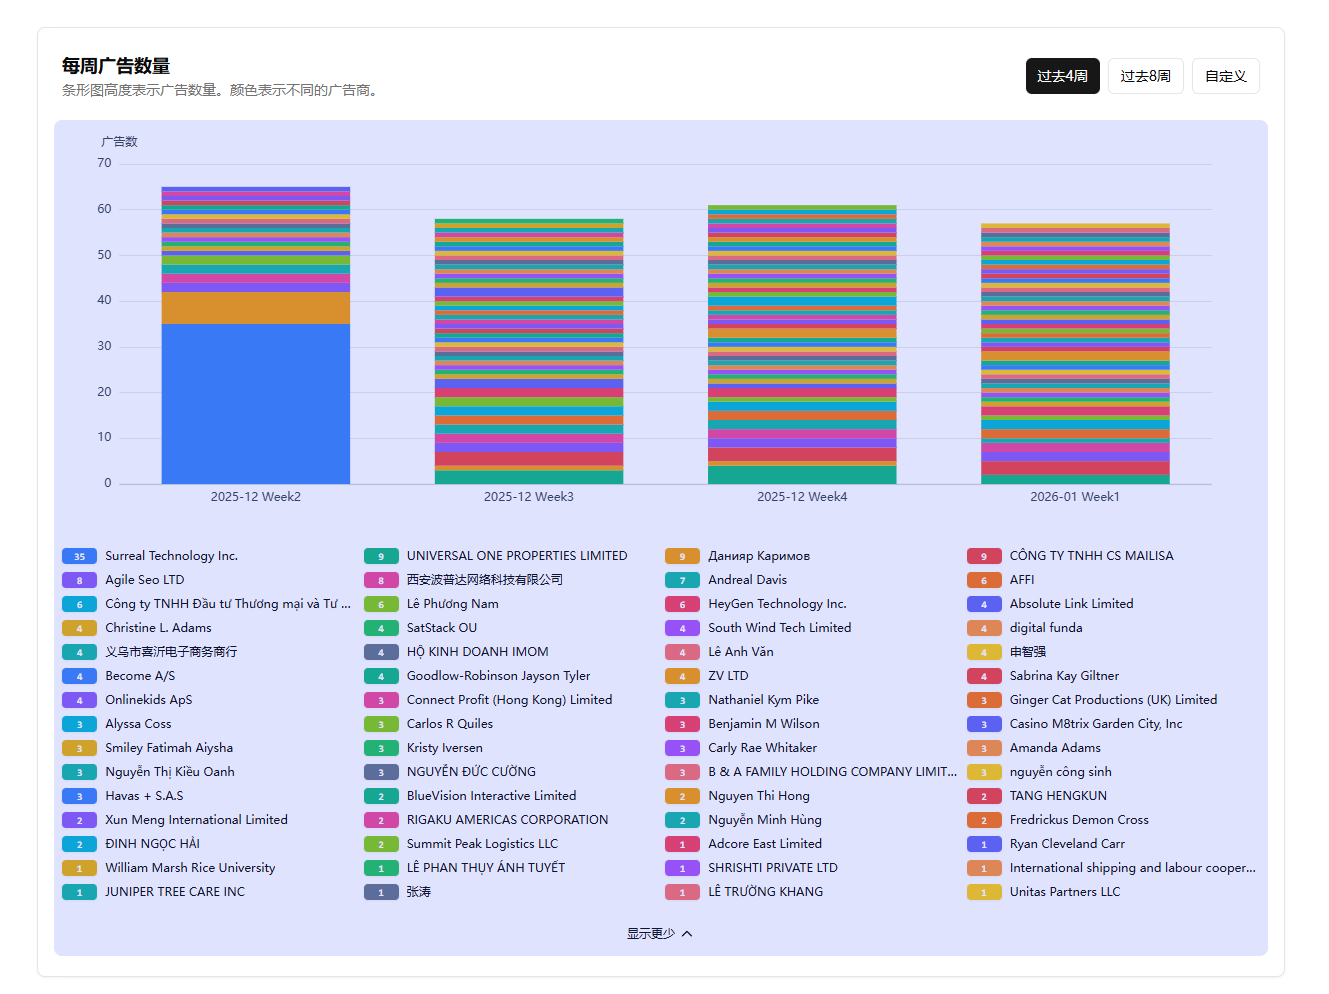Select the 过去4周 time range tab

tap(1062, 76)
